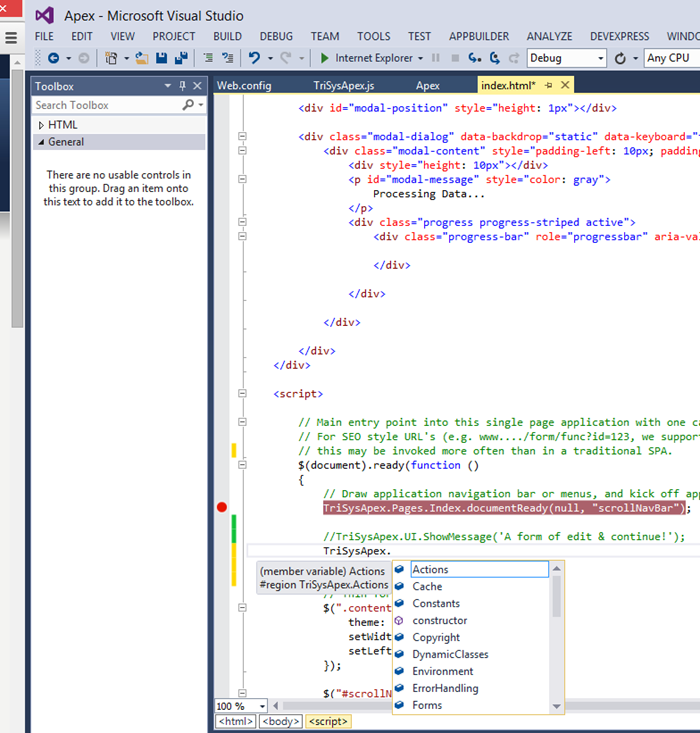Viewport: 700px width, 733px height.
Task: Switch to the TriSysApex.js tab
Action: [x=344, y=86]
